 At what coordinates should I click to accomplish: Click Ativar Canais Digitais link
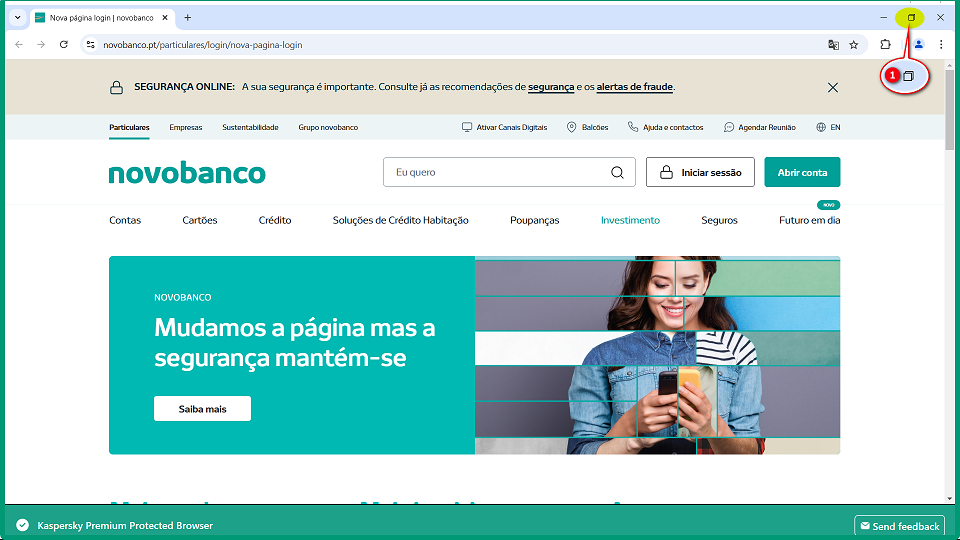point(504,127)
